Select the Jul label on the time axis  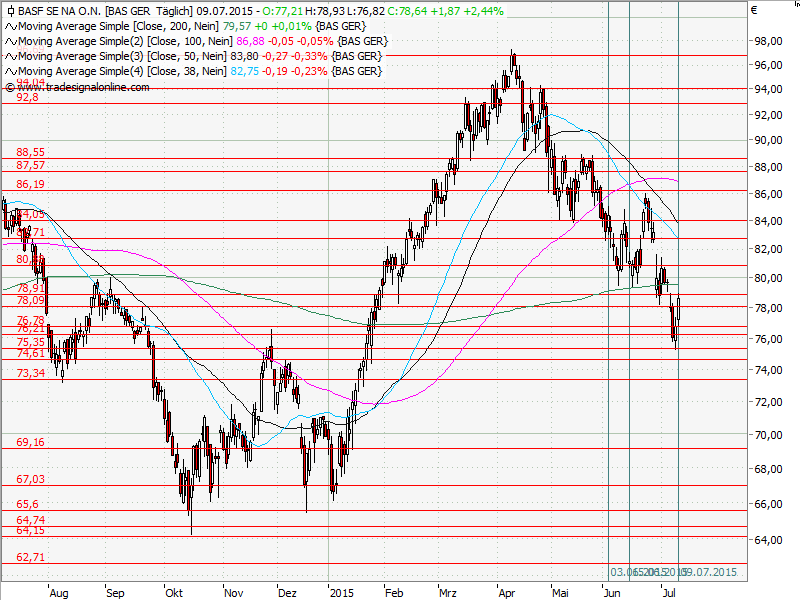pyautogui.click(x=668, y=592)
